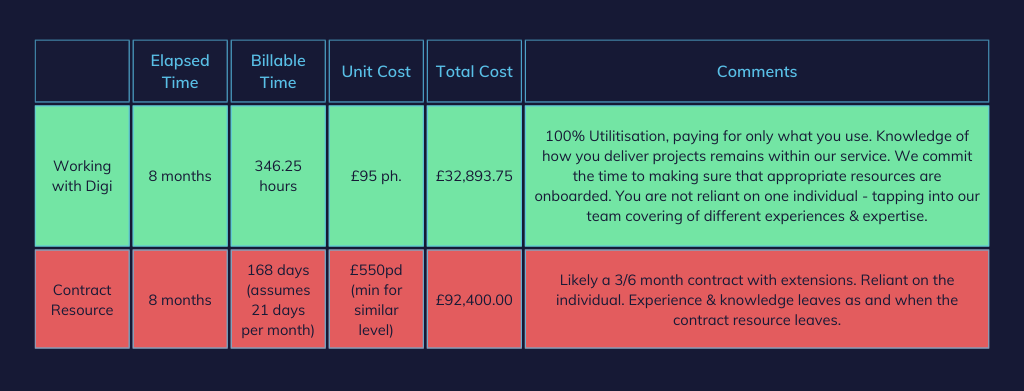This screenshot has height=391, width=1024.
Task: Select the 168 days billable cell
Action: pos(278,299)
